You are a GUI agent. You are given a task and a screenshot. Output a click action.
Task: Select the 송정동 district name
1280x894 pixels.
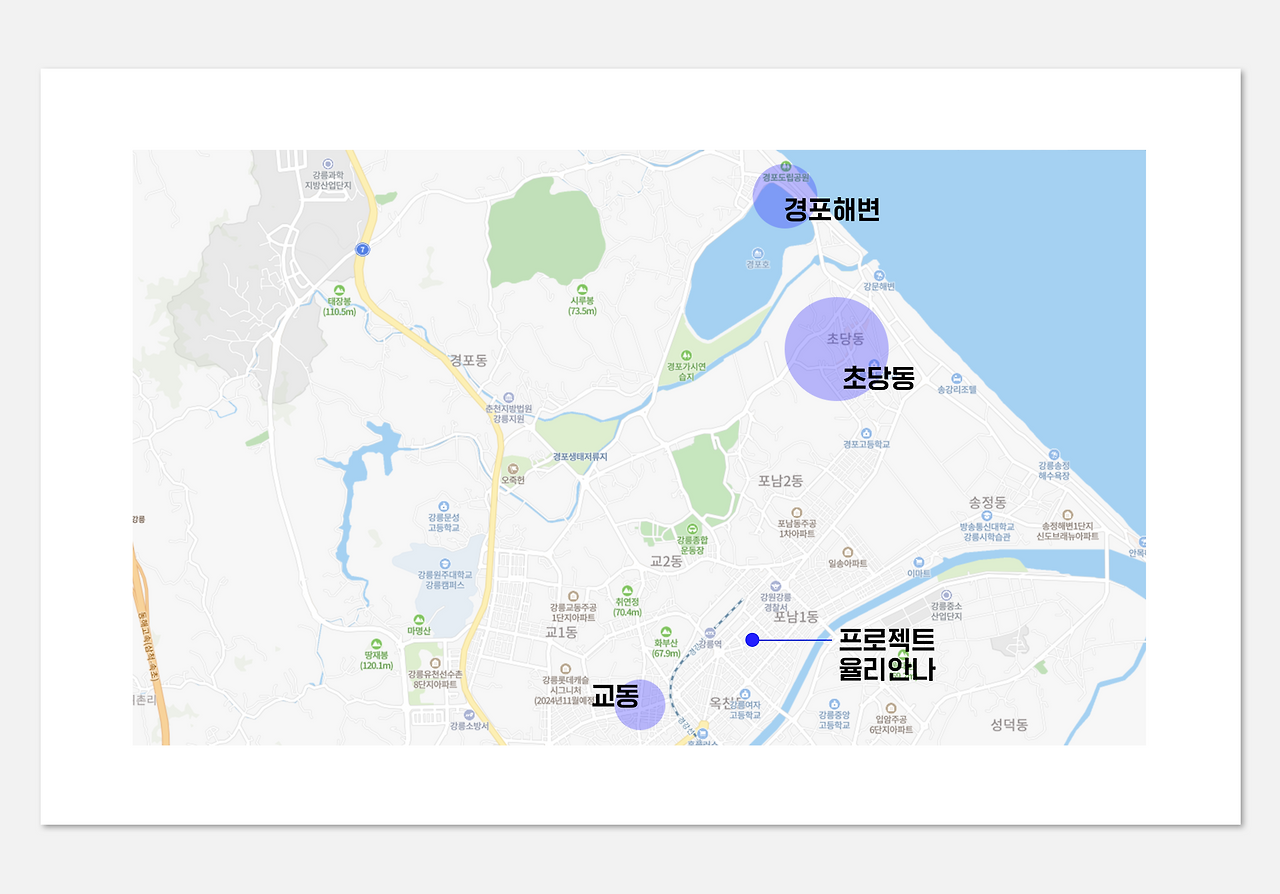pyautogui.click(x=987, y=502)
